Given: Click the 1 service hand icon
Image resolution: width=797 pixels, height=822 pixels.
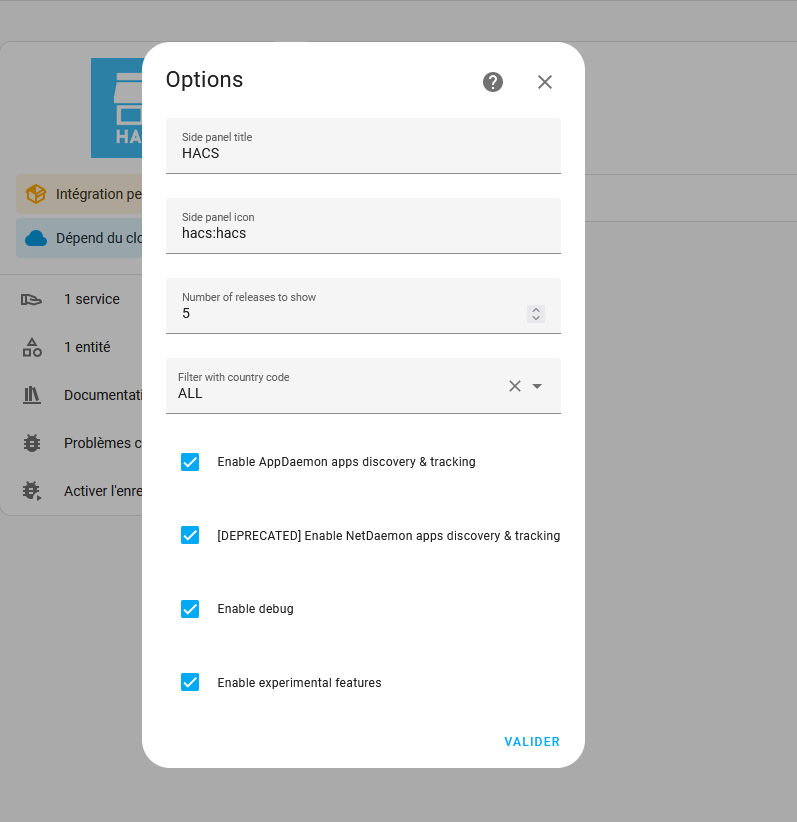Looking at the screenshot, I should pyautogui.click(x=32, y=299).
